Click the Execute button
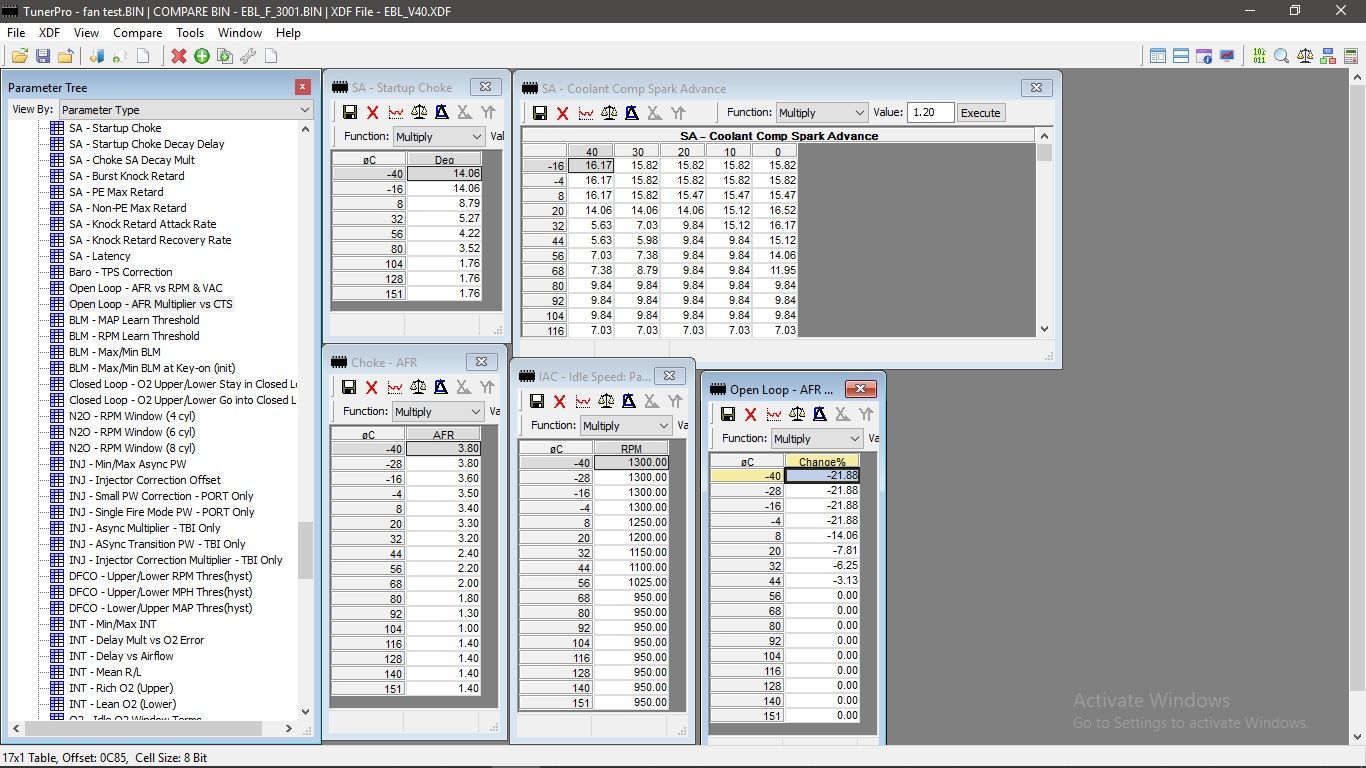This screenshot has width=1366, height=768. click(980, 113)
